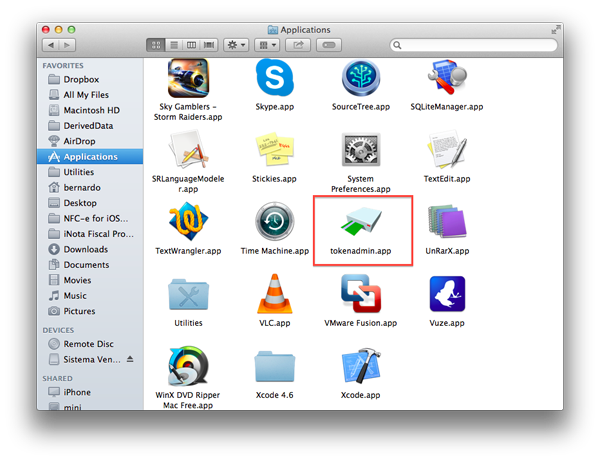The height and width of the screenshot is (461, 600).
Task: Switch to list view mode
Action: coord(174,45)
